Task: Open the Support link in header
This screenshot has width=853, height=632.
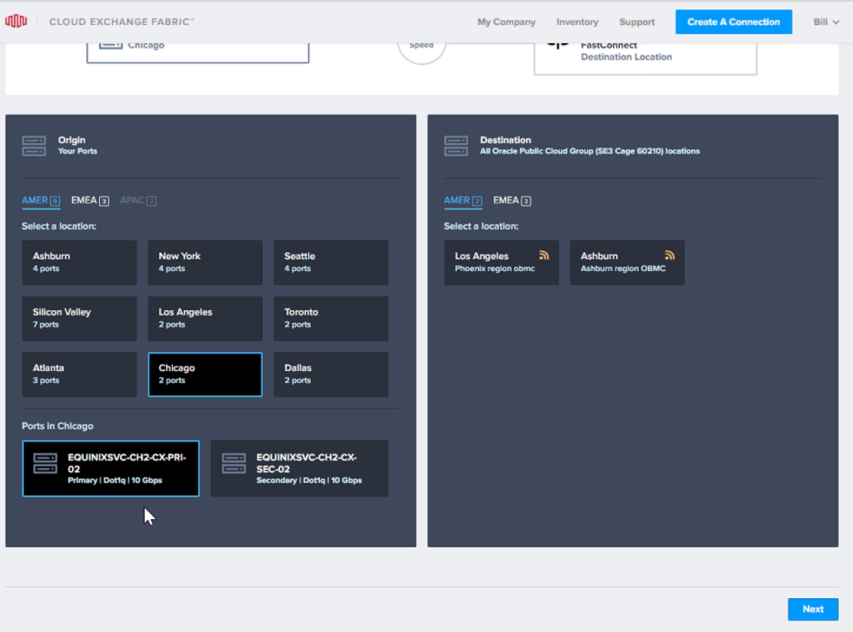Action: point(636,22)
